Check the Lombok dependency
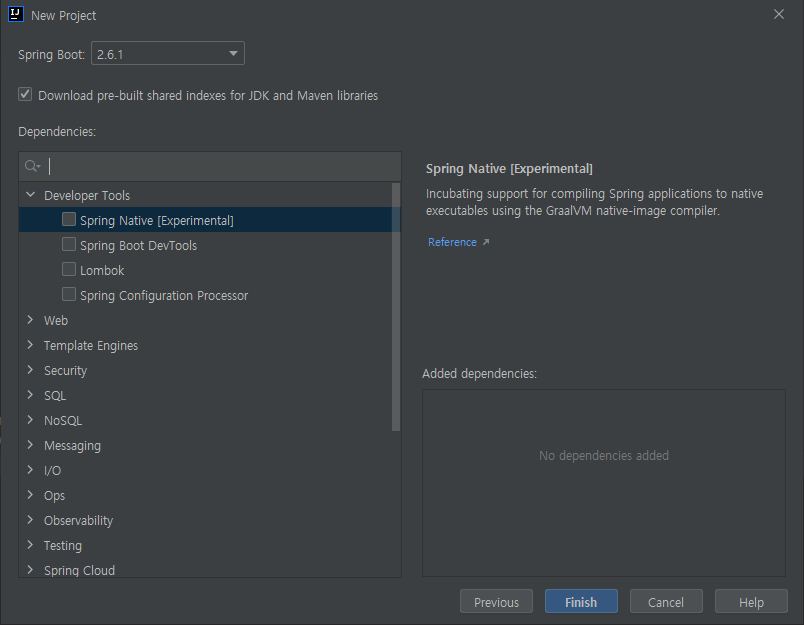This screenshot has width=804, height=625. coord(68,270)
